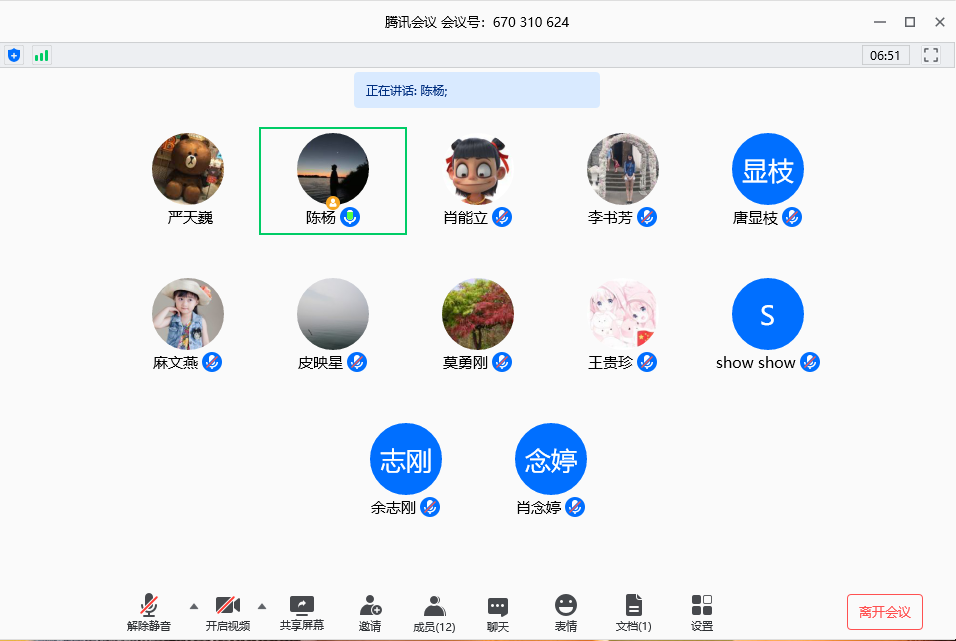Select the blue 显枝 avatar

[768, 169]
